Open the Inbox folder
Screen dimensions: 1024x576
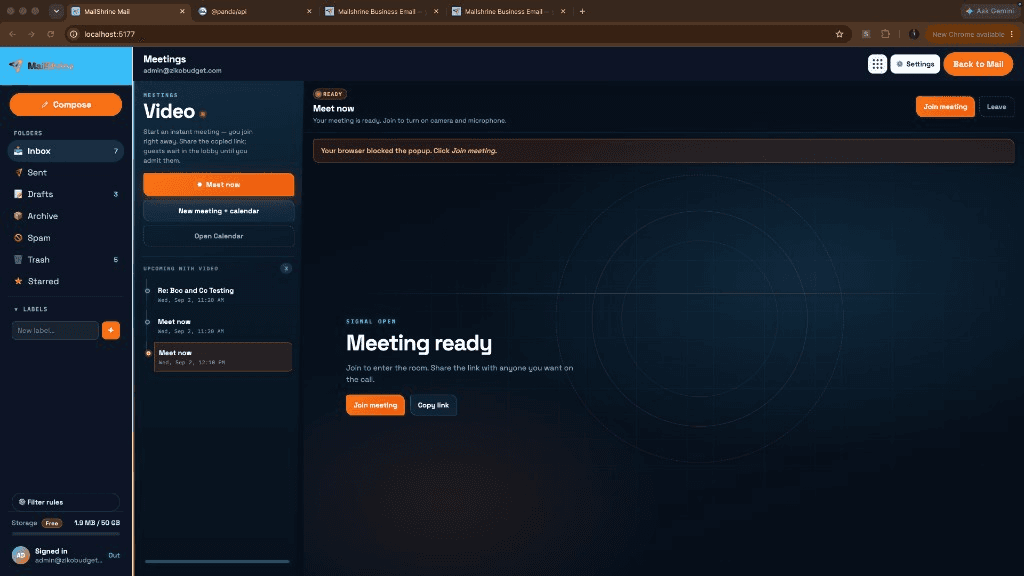pos(65,151)
